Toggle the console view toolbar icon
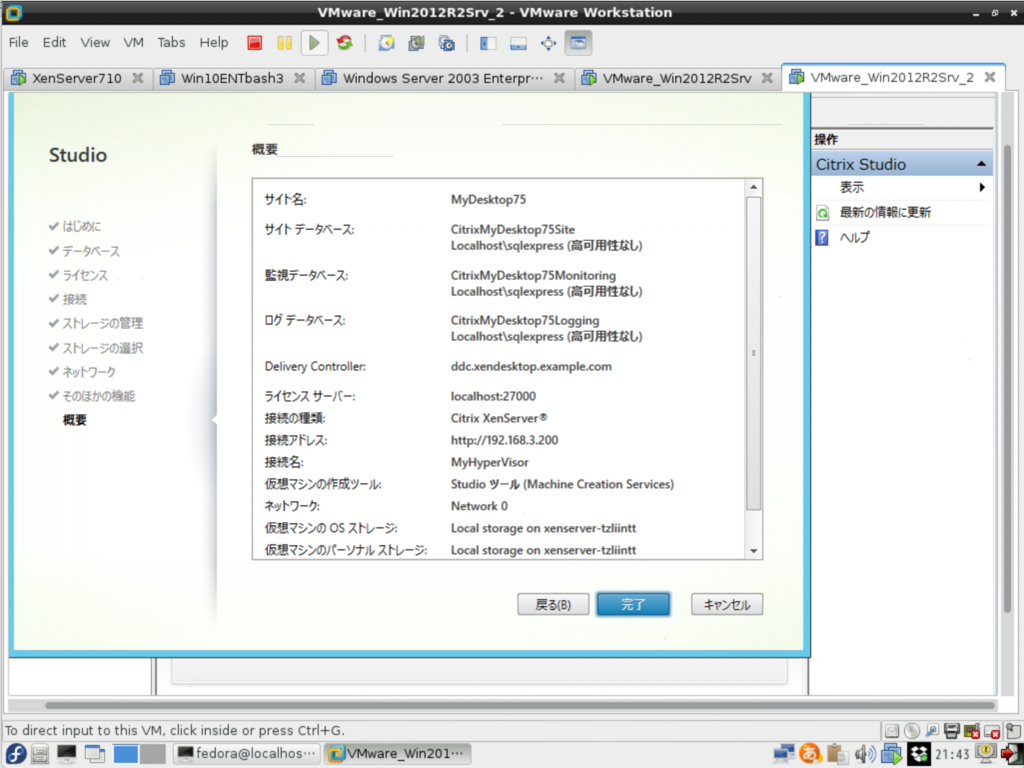The width and height of the screenshot is (1024, 768). (x=578, y=43)
